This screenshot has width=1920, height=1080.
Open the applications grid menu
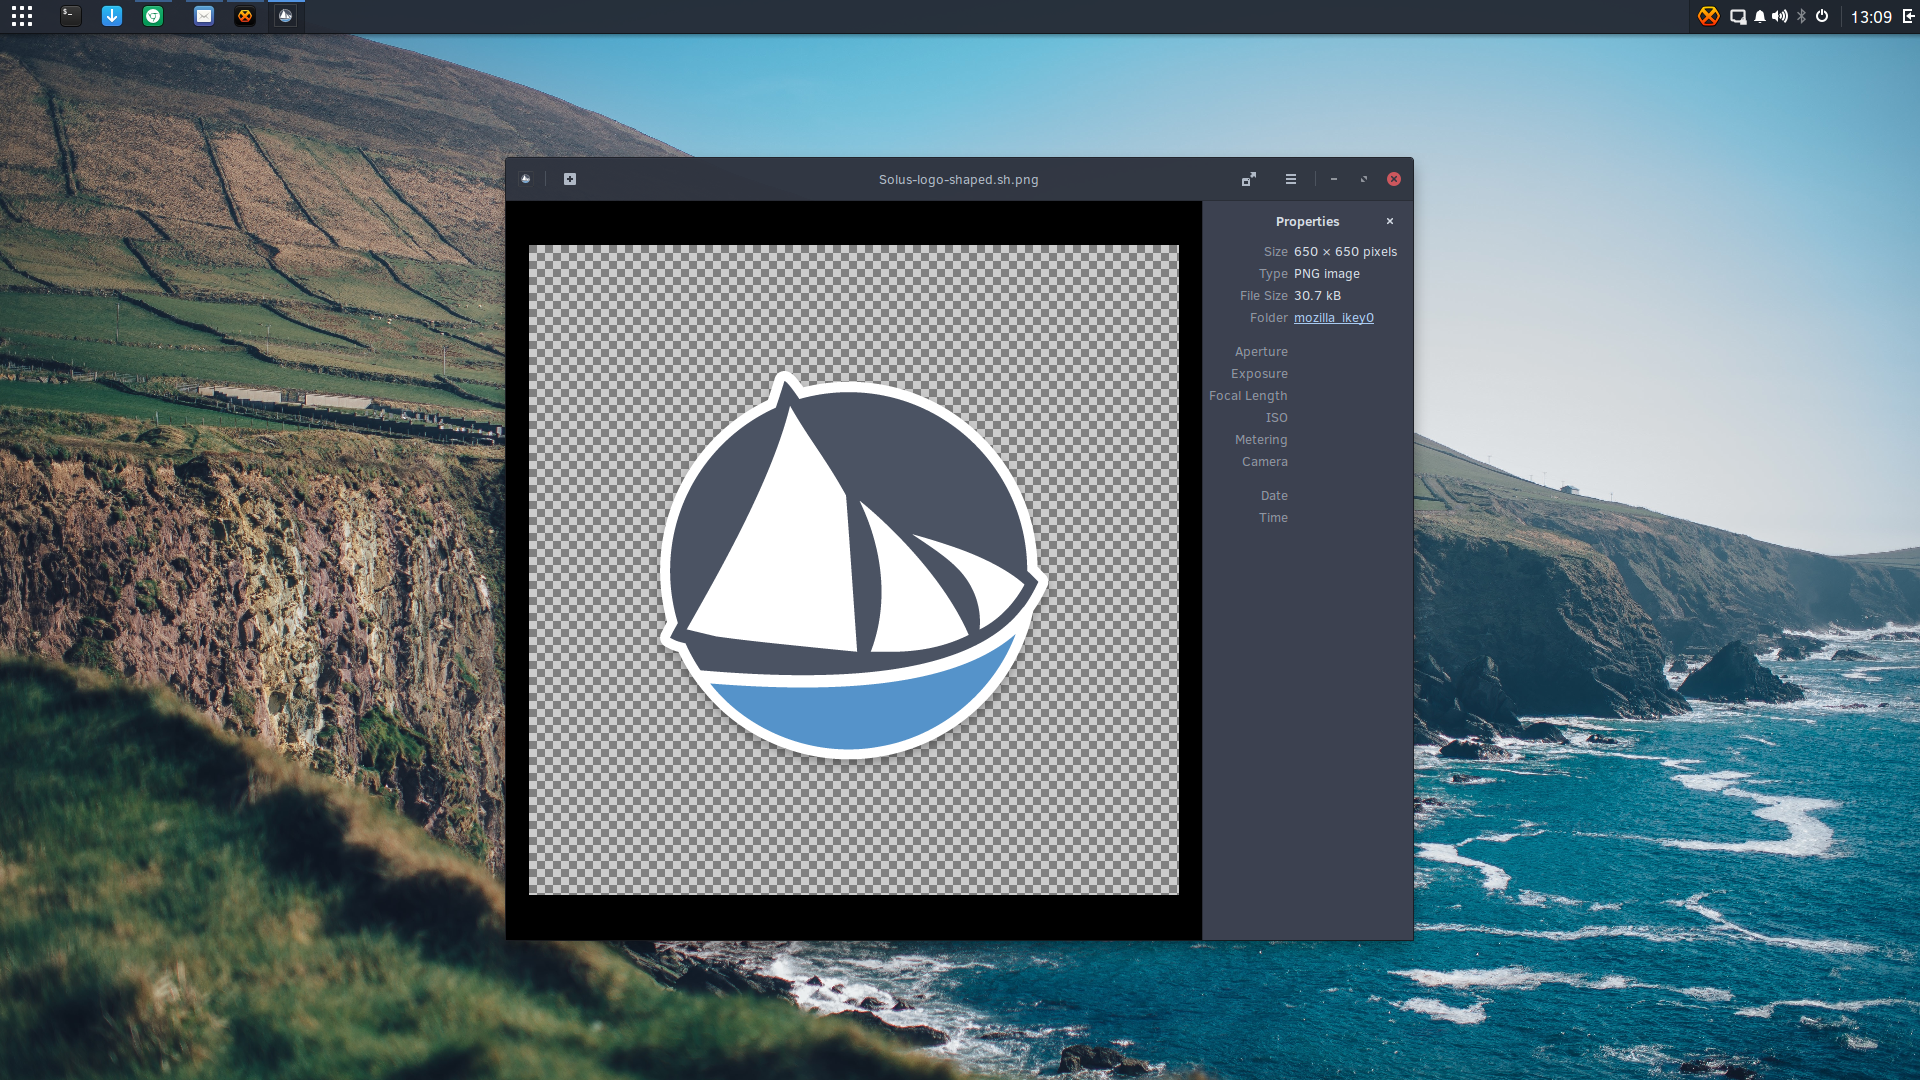[22, 16]
